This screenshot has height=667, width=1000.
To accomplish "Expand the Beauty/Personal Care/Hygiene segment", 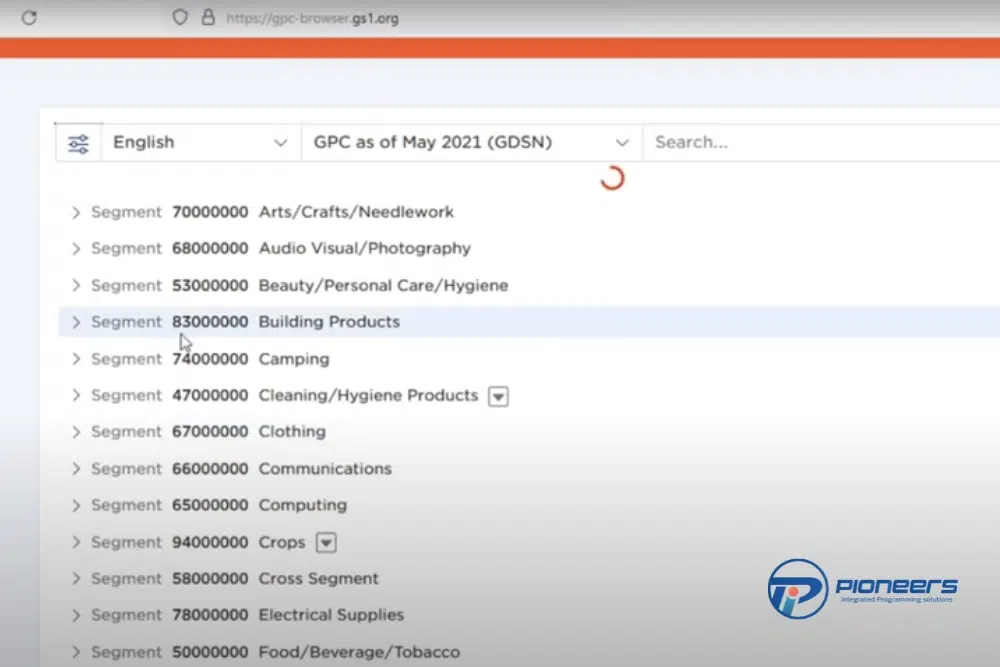I will [x=76, y=285].
